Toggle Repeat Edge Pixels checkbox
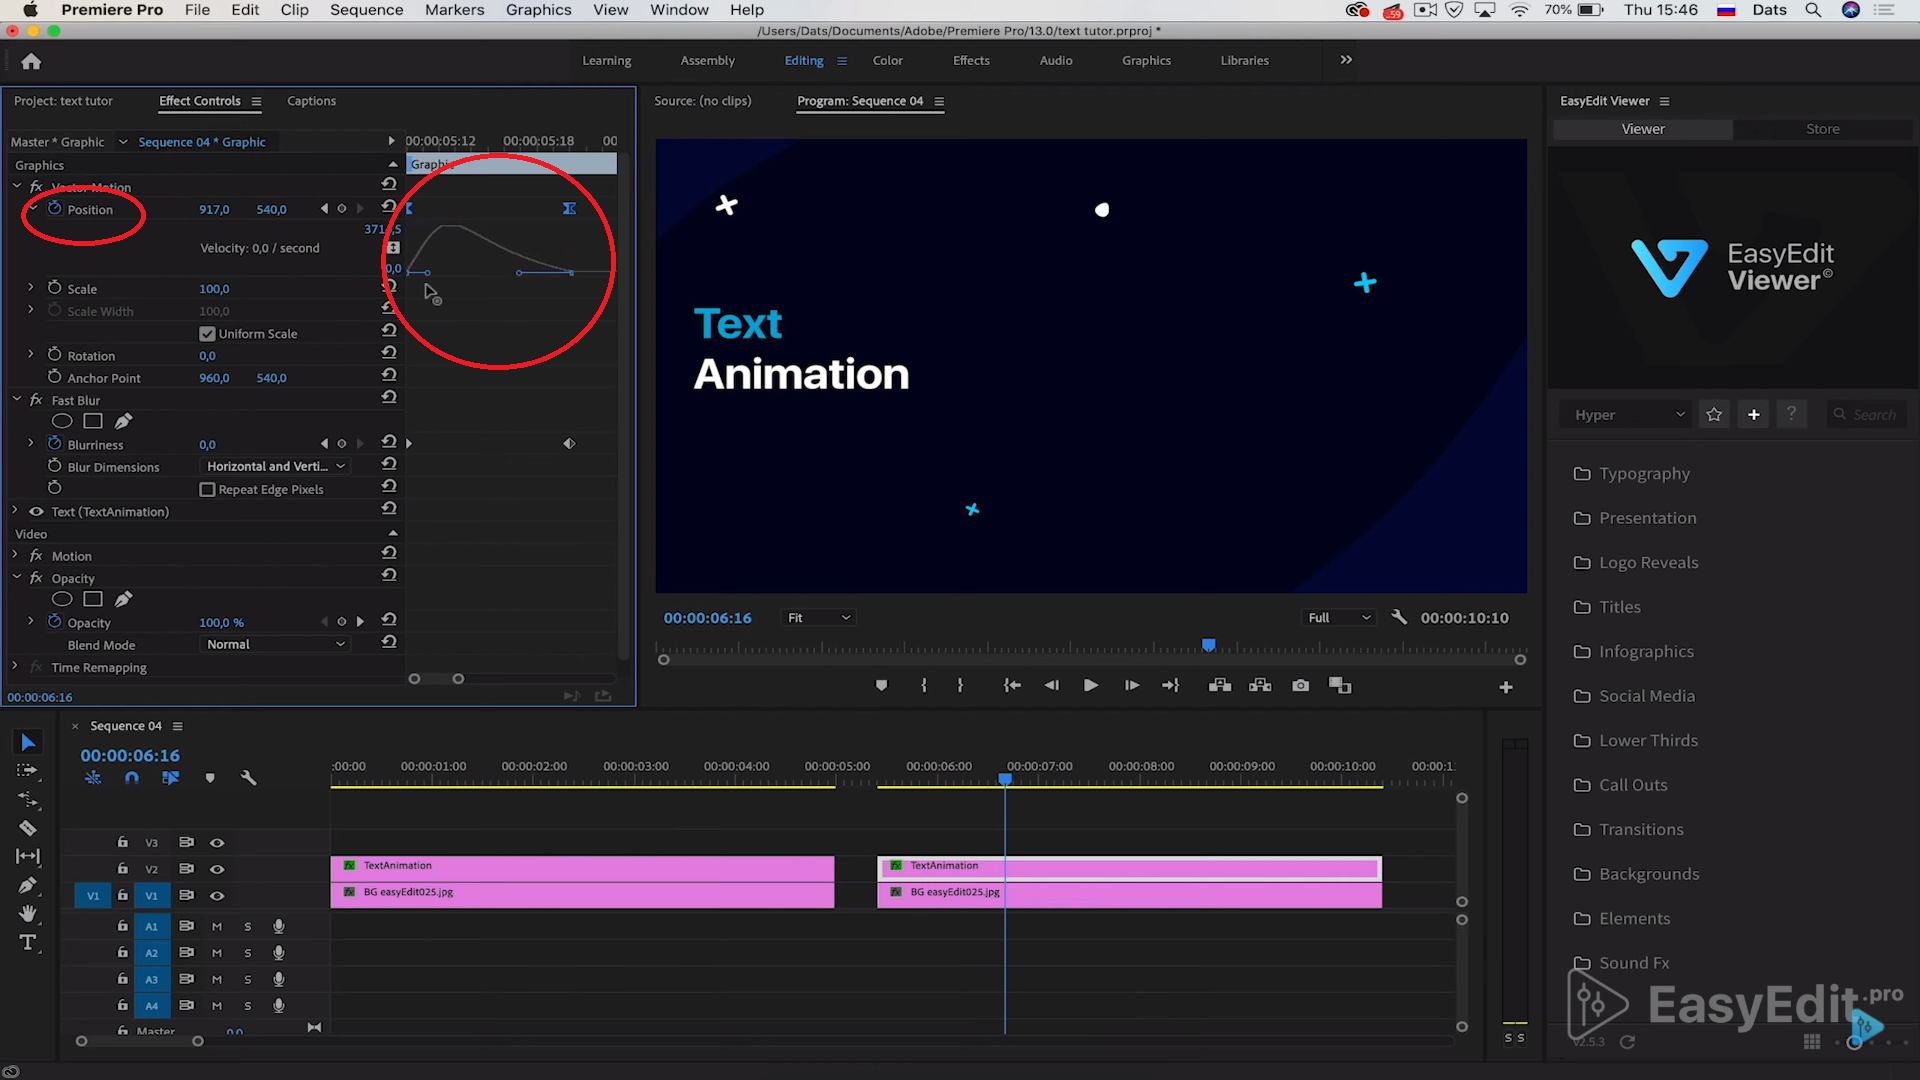1920x1080 pixels. [206, 489]
